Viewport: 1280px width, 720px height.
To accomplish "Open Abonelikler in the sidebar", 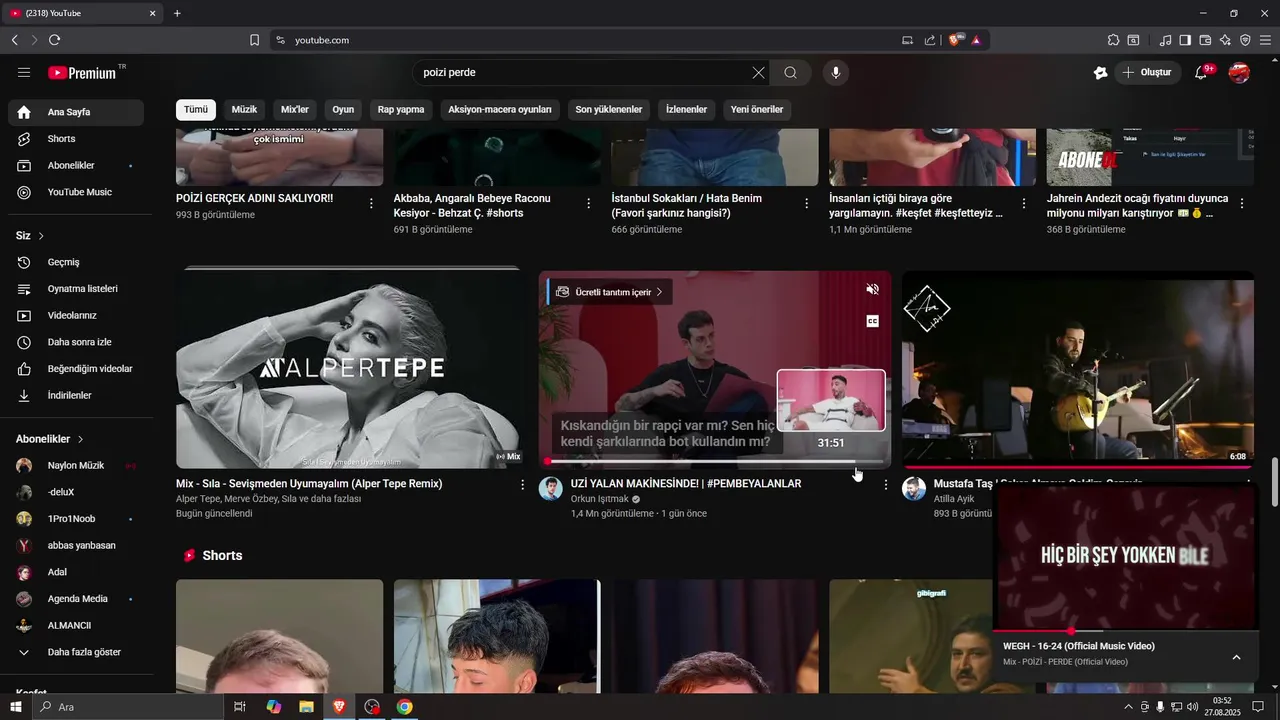I will [x=76, y=165].
